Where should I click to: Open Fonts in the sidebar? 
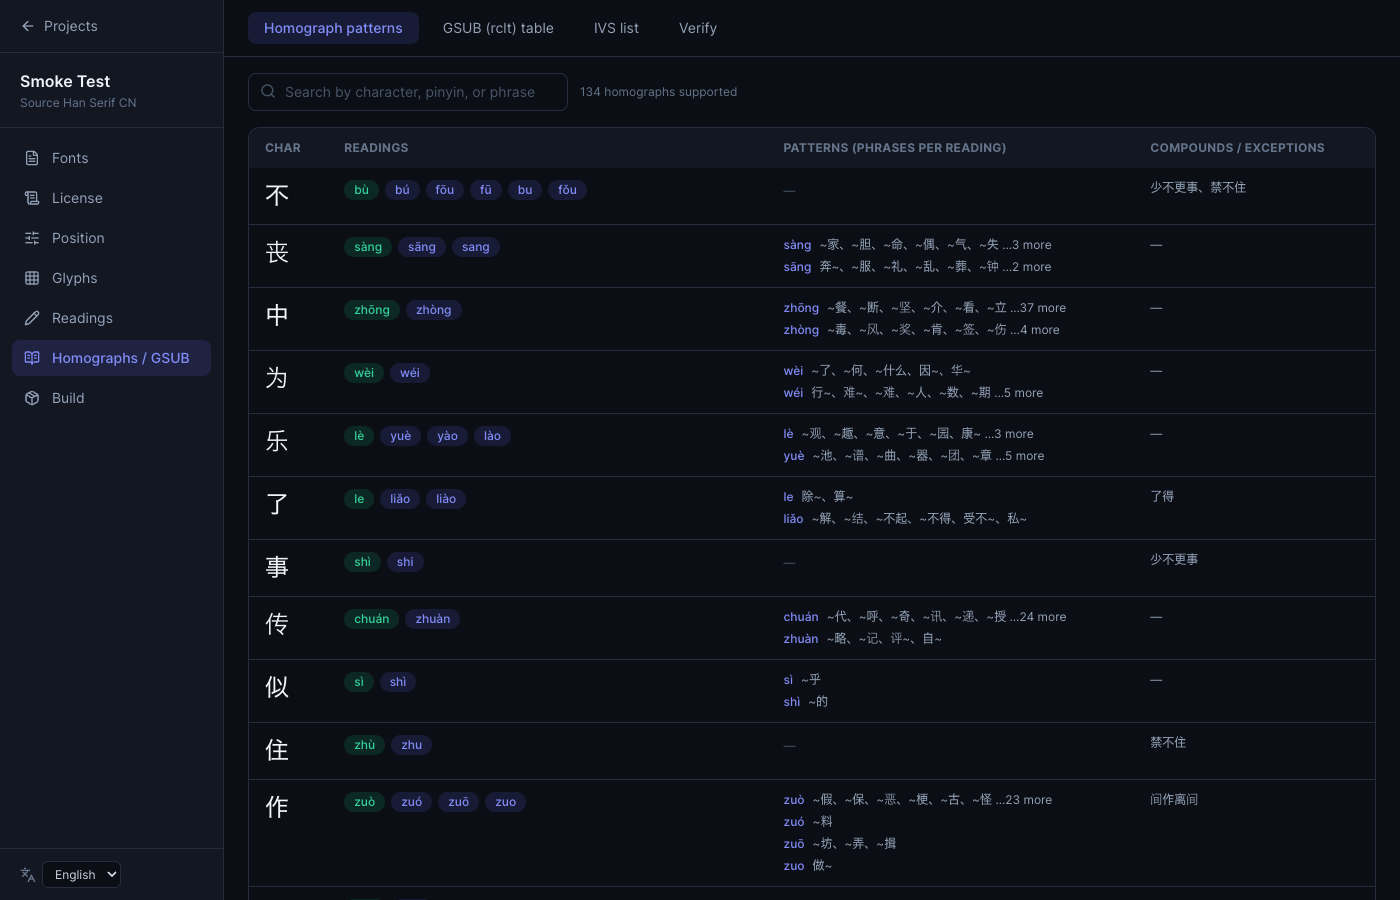[111, 158]
